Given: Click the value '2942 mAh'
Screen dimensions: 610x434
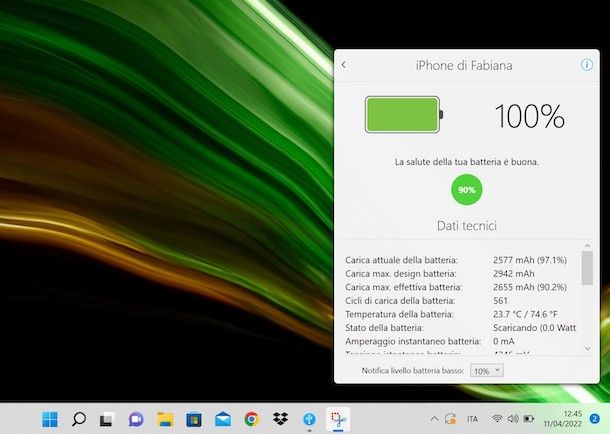Looking at the screenshot, I should point(514,274).
